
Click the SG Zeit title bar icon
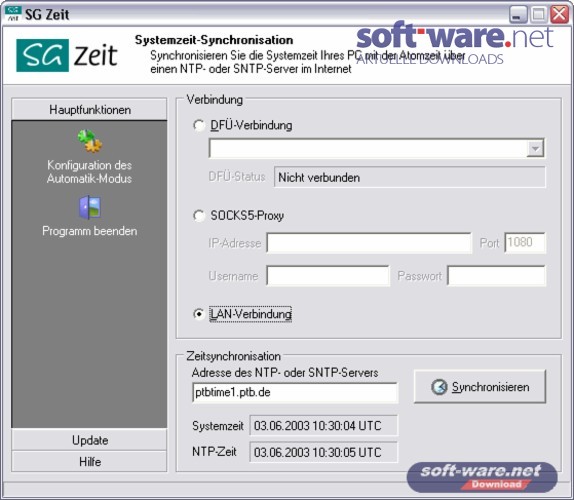[x=12, y=14]
